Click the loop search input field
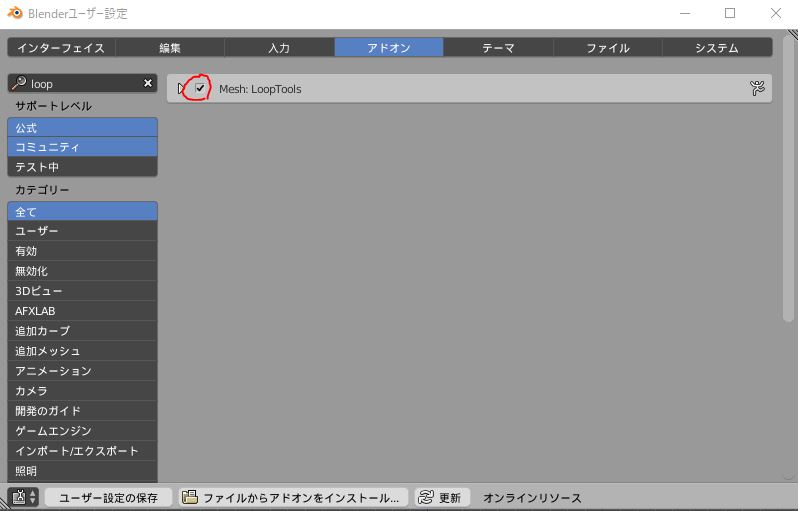798x511 pixels. click(x=82, y=83)
